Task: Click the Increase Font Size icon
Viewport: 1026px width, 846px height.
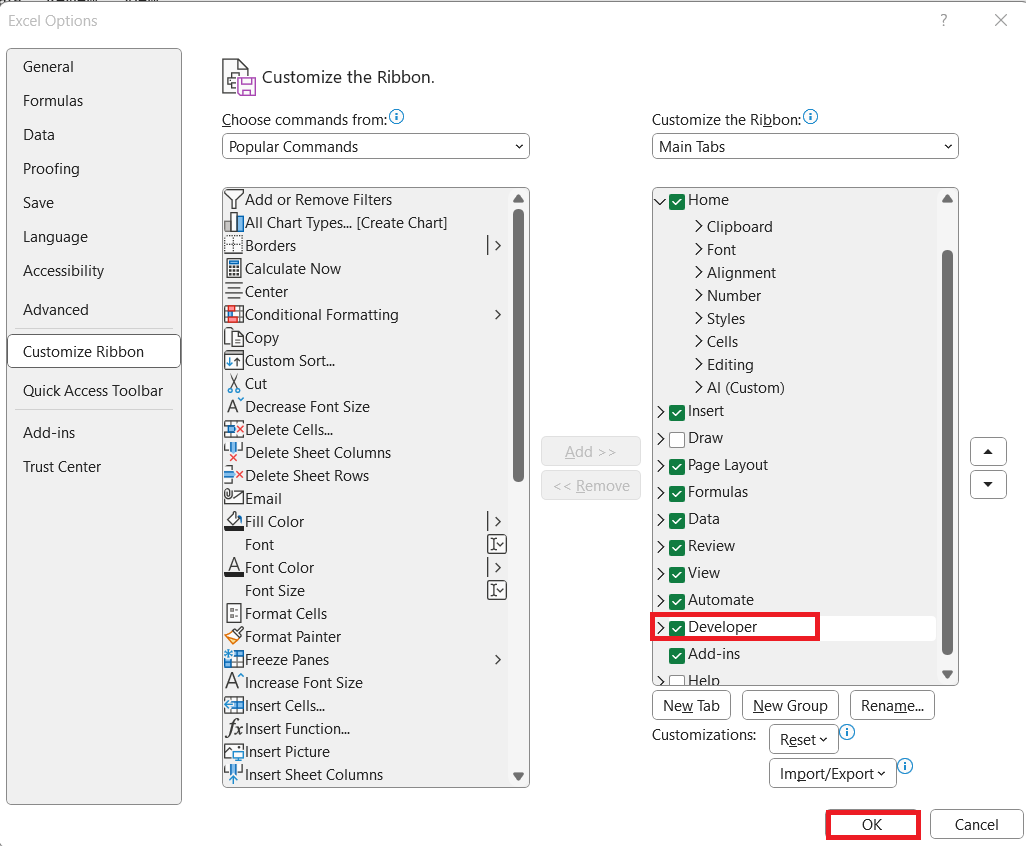Action: coord(235,682)
